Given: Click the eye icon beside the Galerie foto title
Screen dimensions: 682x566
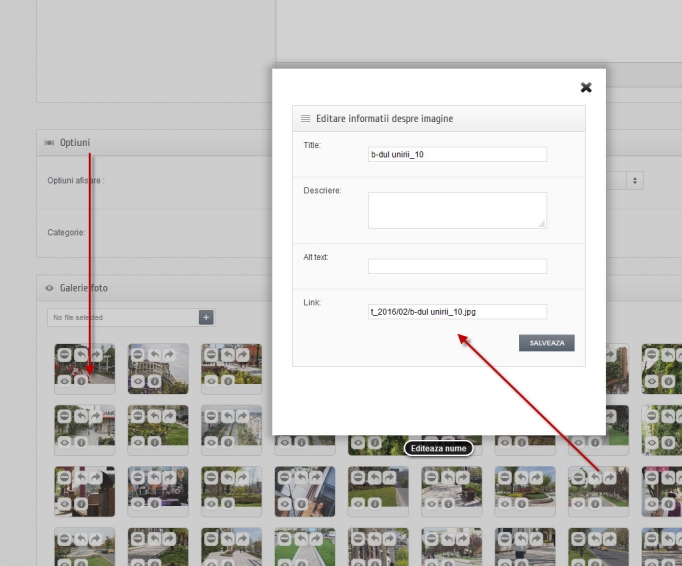Looking at the screenshot, I should (49, 288).
